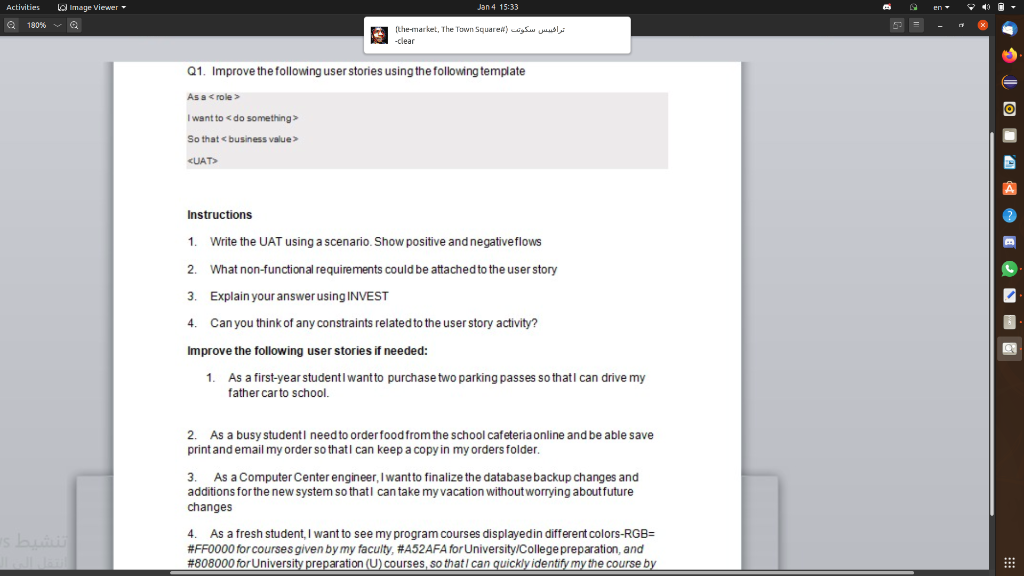Toggle the network indicator in the top bar
Image resolution: width=1024 pixels, height=576 pixels.
[971, 6]
